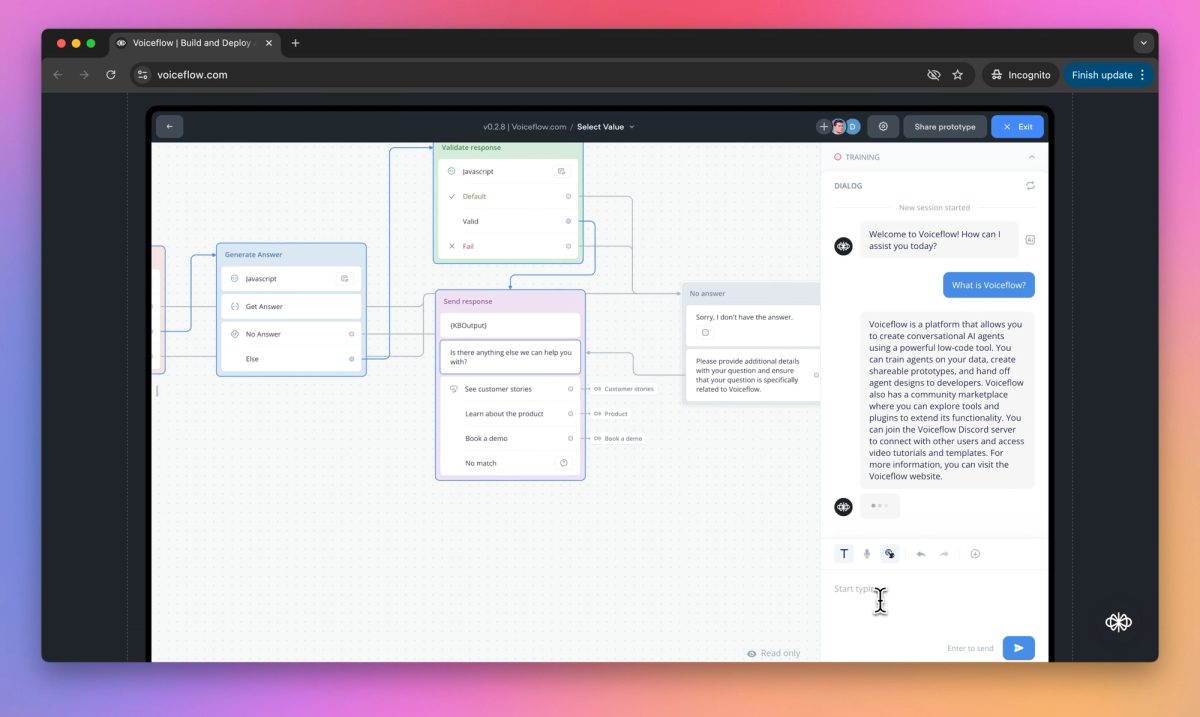Open code editor icon in Validate response Javascript
1200x717 pixels.
pyautogui.click(x=562, y=171)
